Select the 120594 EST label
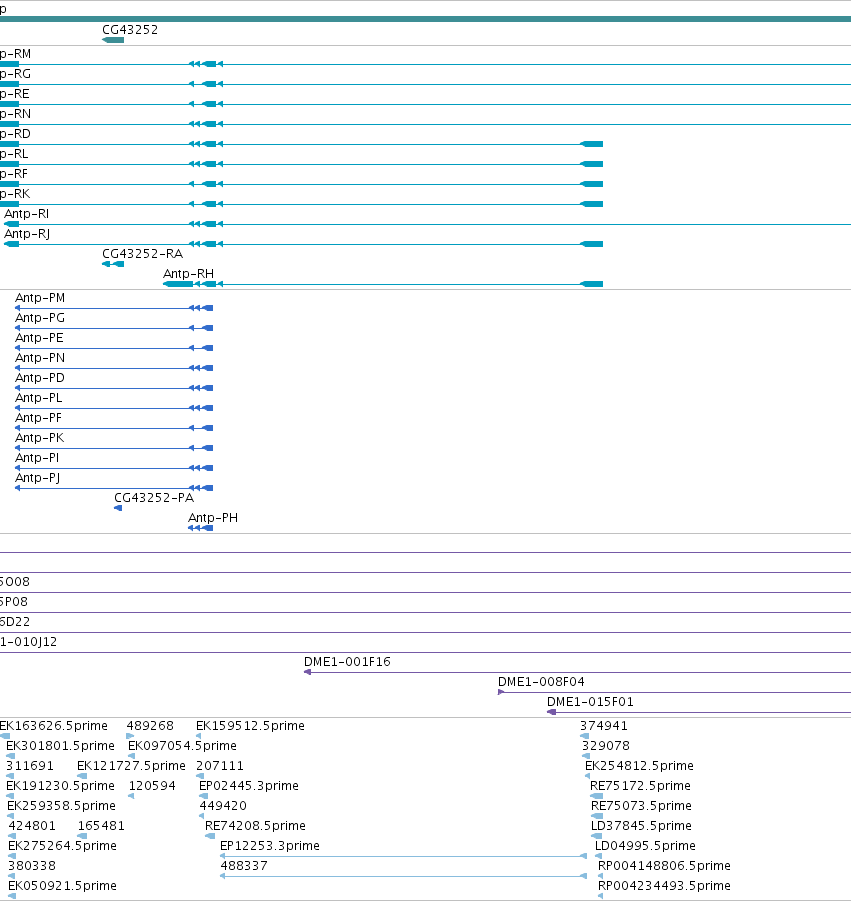The width and height of the screenshot is (851, 901). 152,786
